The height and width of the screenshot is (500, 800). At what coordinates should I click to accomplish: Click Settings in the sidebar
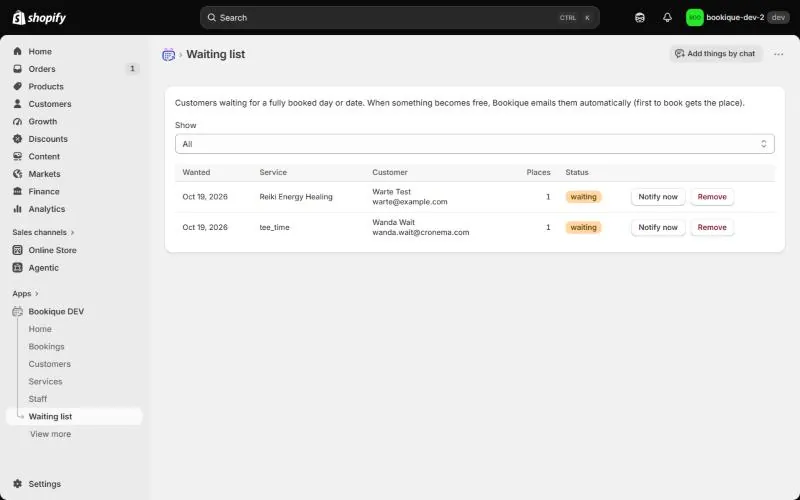[74, 484]
